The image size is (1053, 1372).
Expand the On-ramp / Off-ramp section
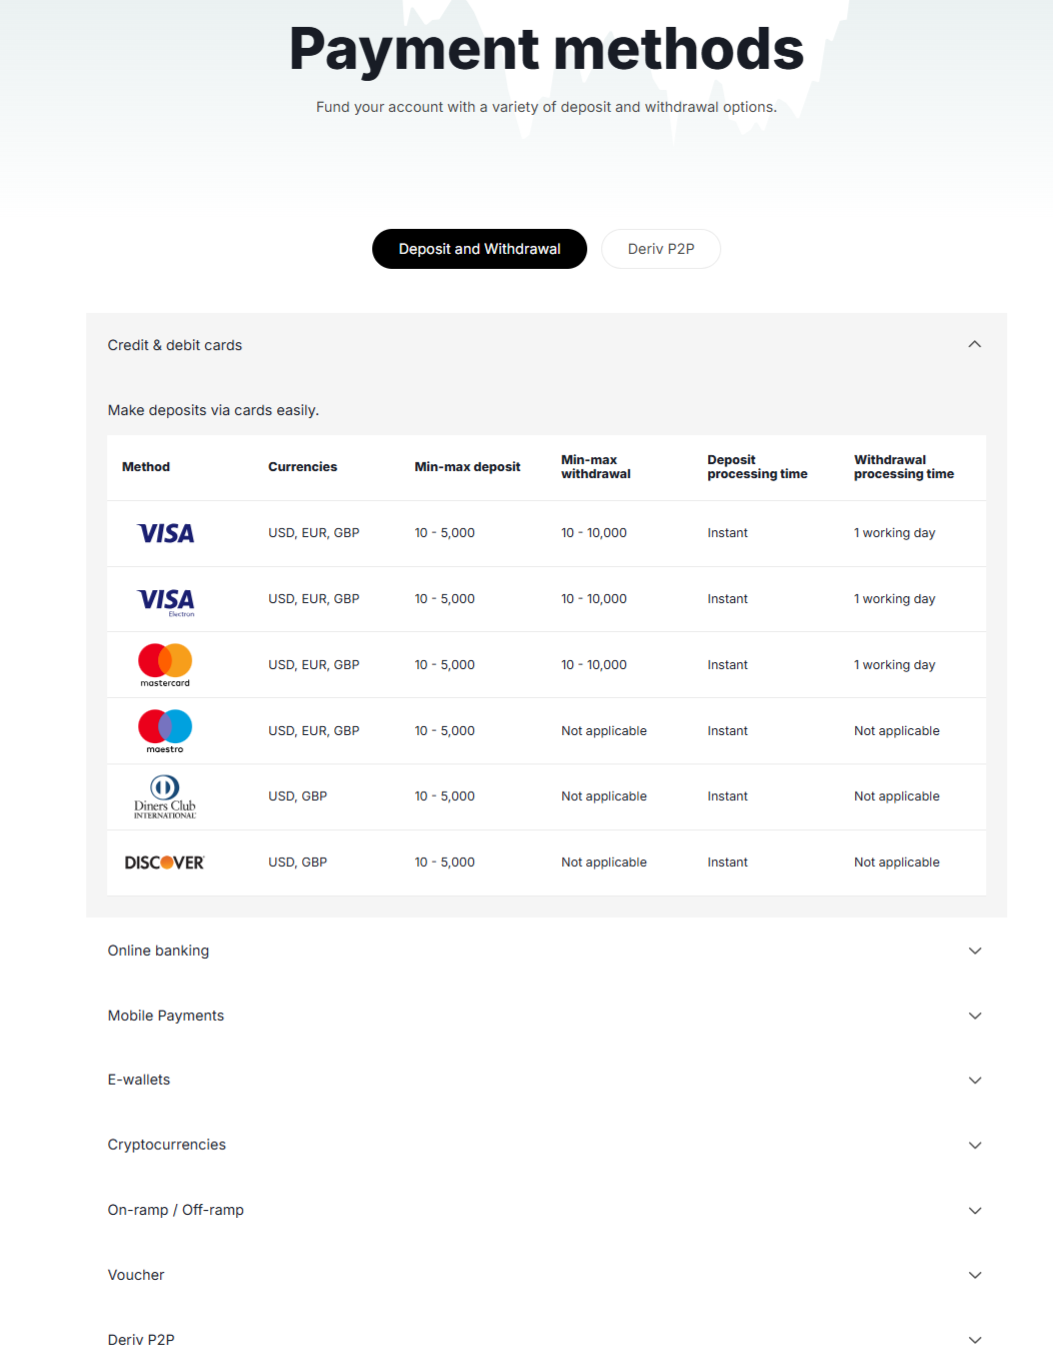point(975,1211)
